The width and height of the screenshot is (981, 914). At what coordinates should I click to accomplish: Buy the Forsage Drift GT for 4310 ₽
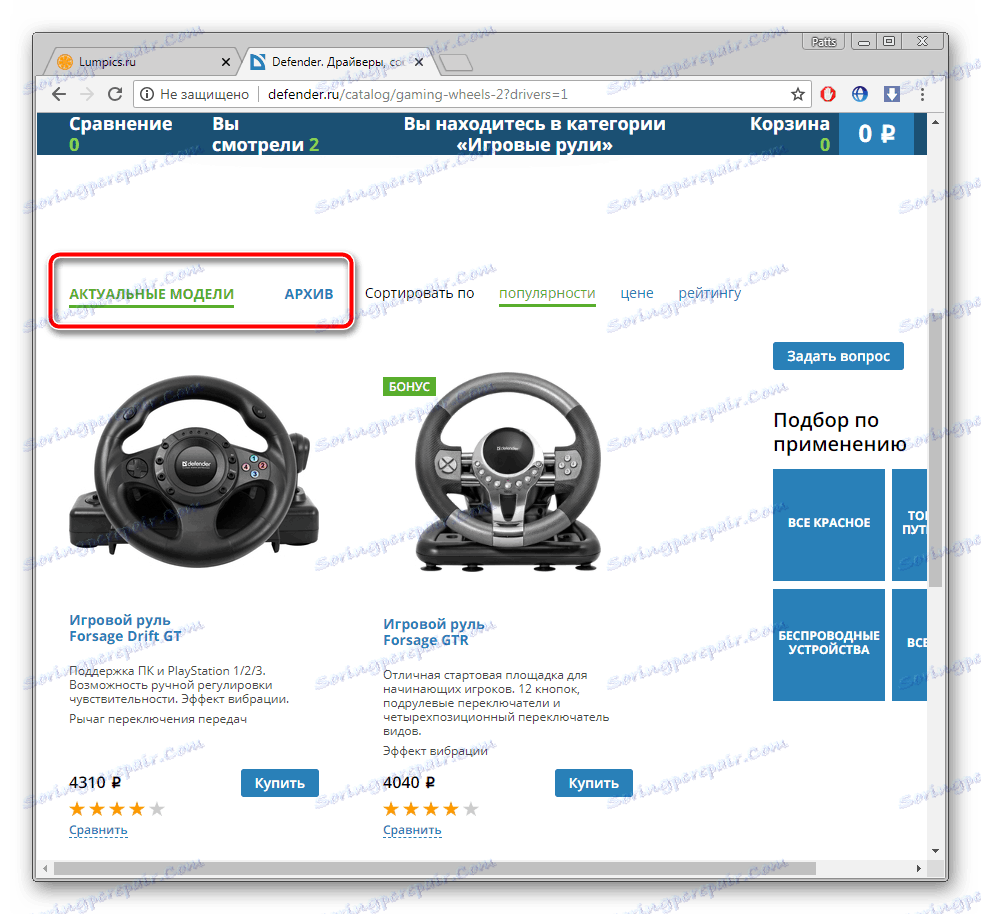point(280,783)
